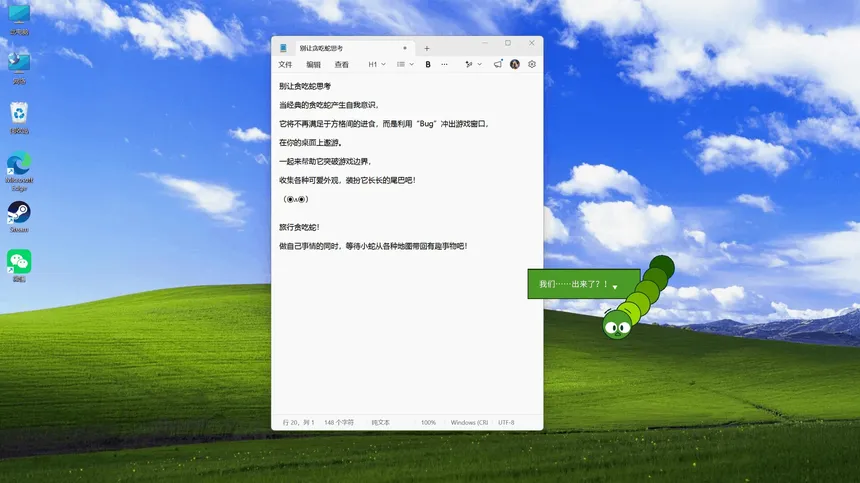Click the line 做自己事情的同时
This screenshot has height=483, width=860.
pos(374,246)
